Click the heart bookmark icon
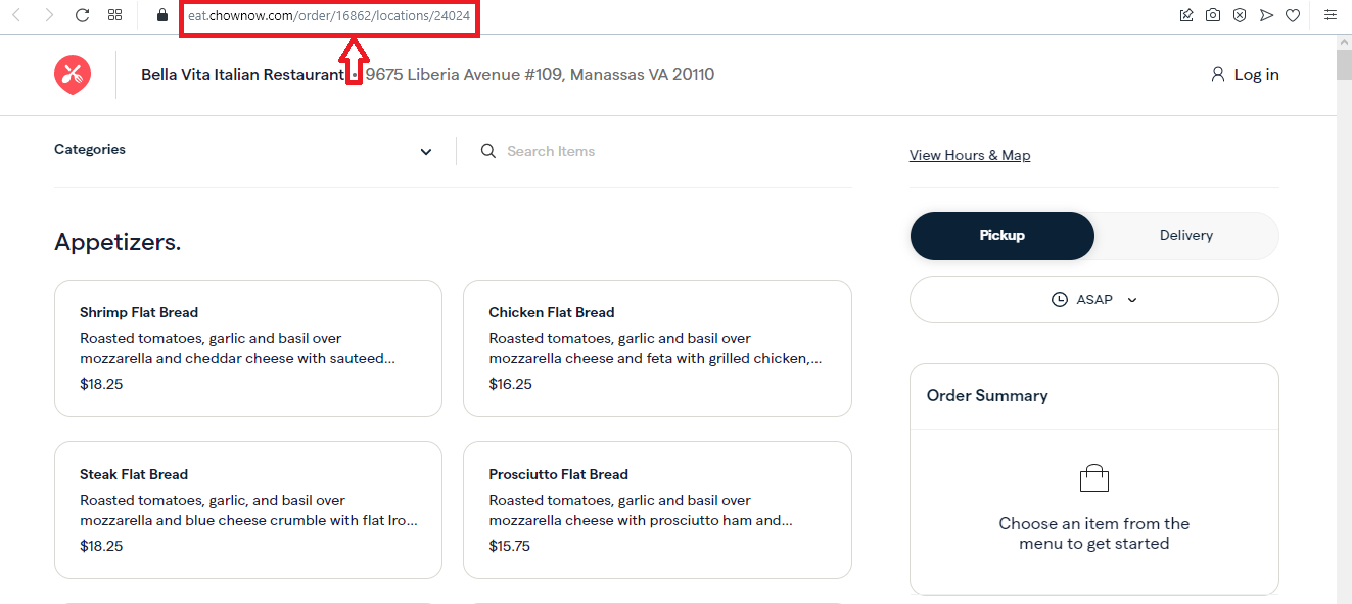The height and width of the screenshot is (604, 1352). (x=1293, y=15)
